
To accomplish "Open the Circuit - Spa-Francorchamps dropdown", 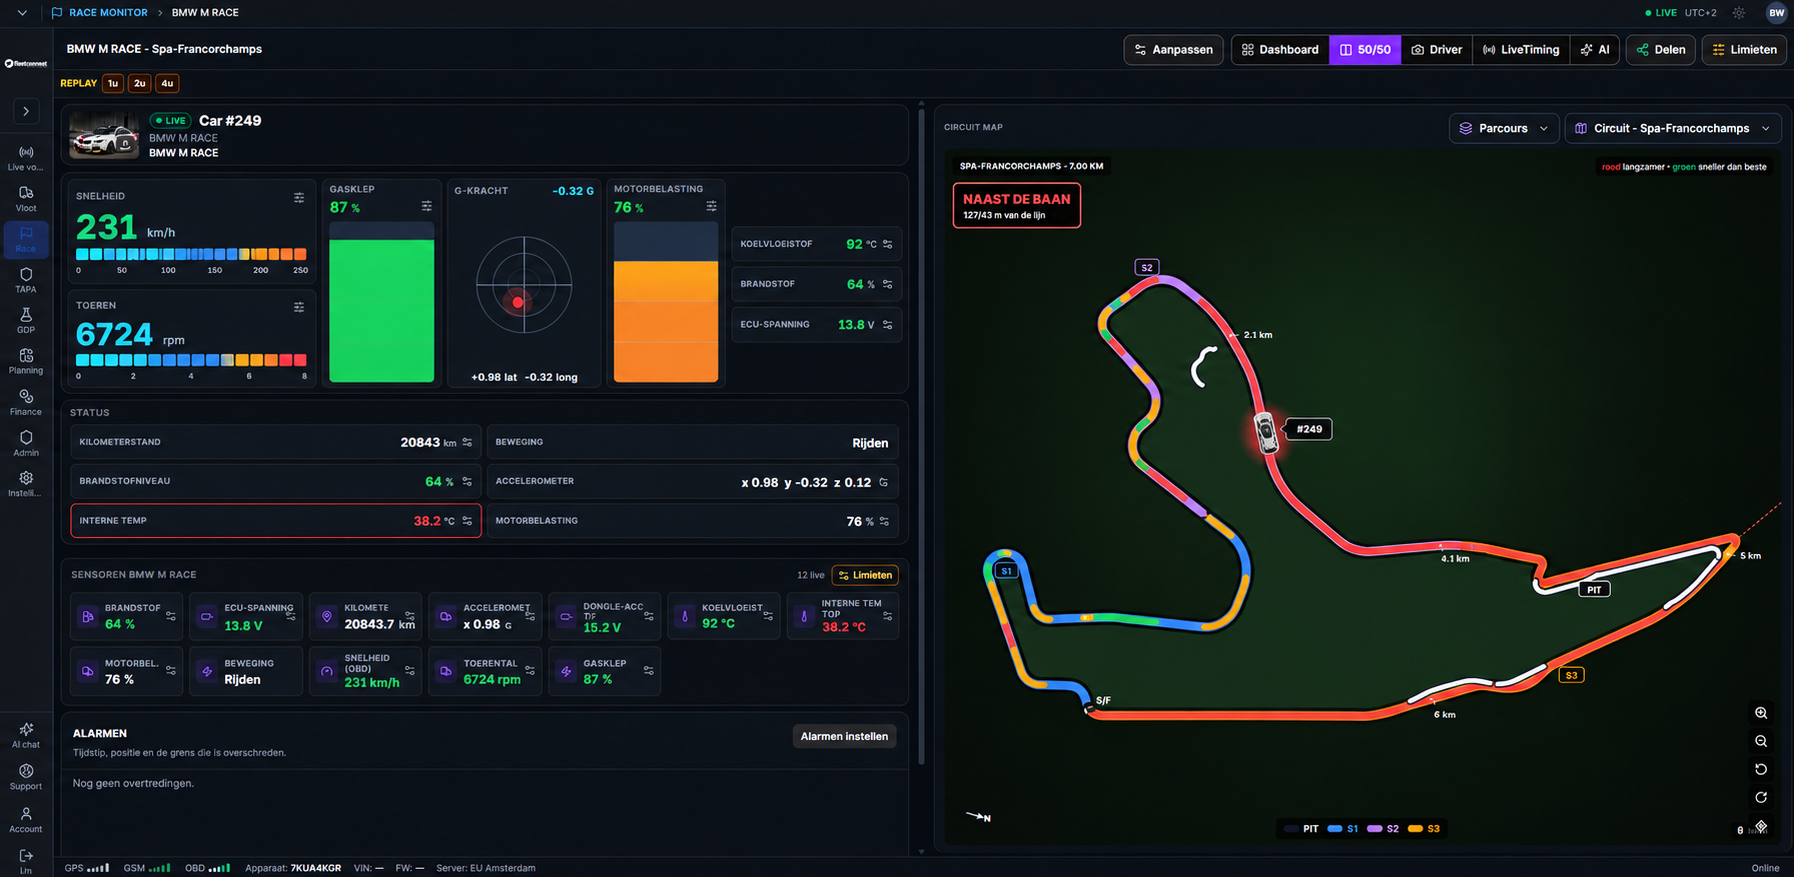I will point(1675,128).
